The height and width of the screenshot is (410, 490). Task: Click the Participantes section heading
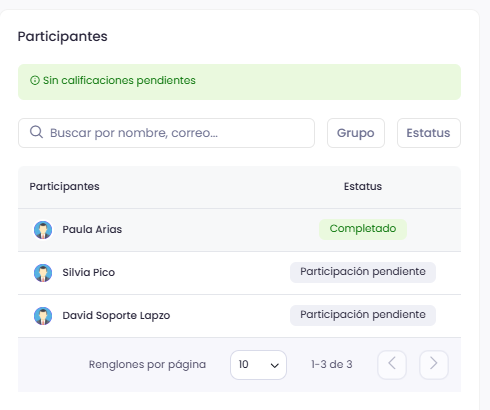pos(62,36)
